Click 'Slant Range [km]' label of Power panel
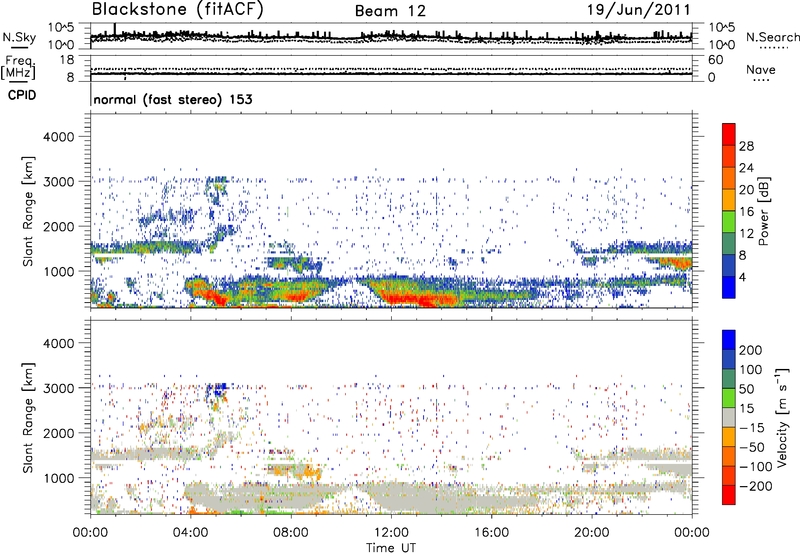 28,211
